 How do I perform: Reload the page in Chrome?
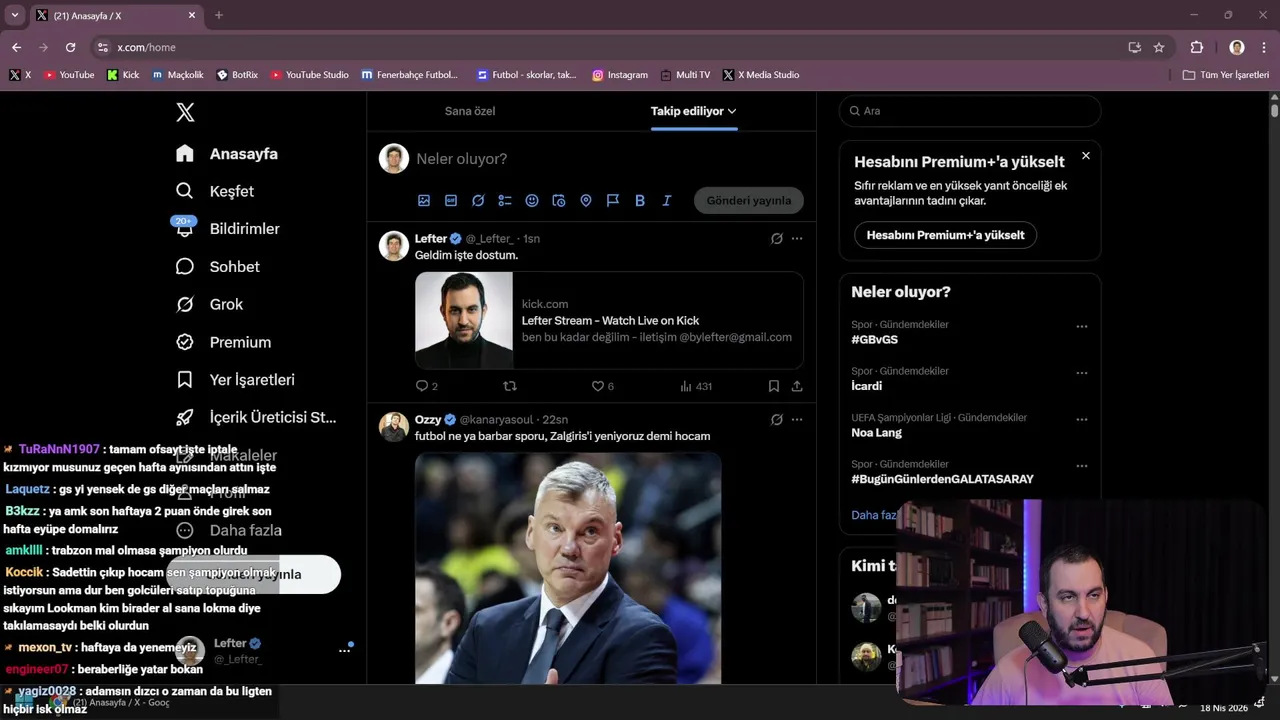(x=70, y=47)
